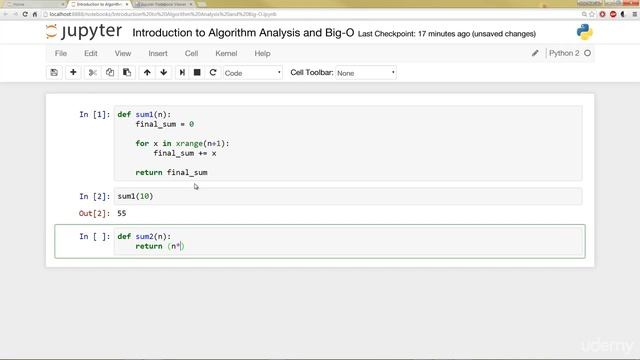Rename notebook title Introduction to Algorithm Analysis
This screenshot has width=640, height=360.
[x=243, y=33]
